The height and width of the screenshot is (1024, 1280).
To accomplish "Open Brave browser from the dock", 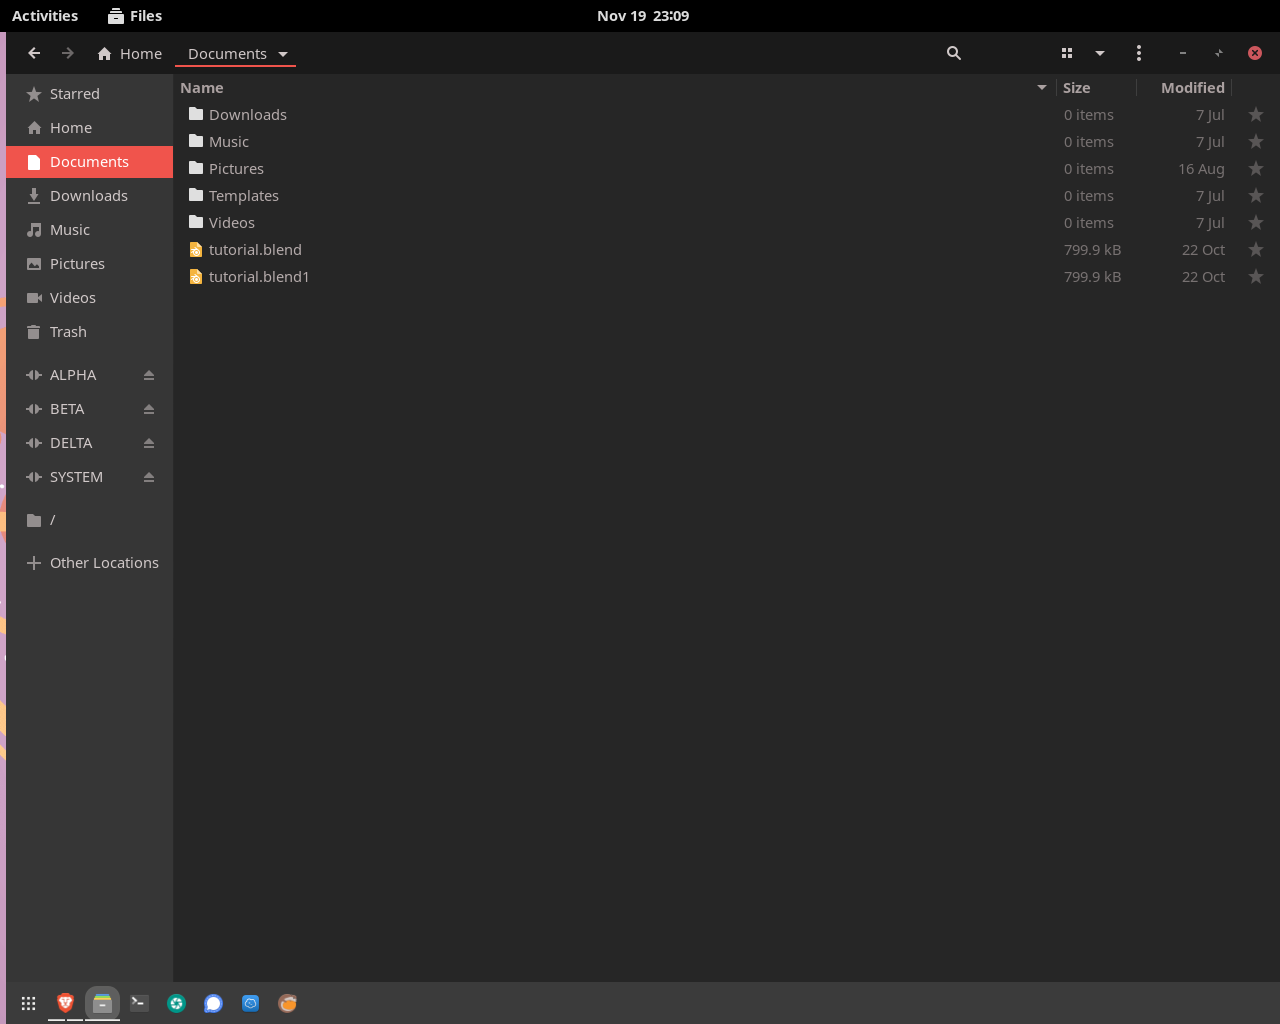I will [65, 1003].
